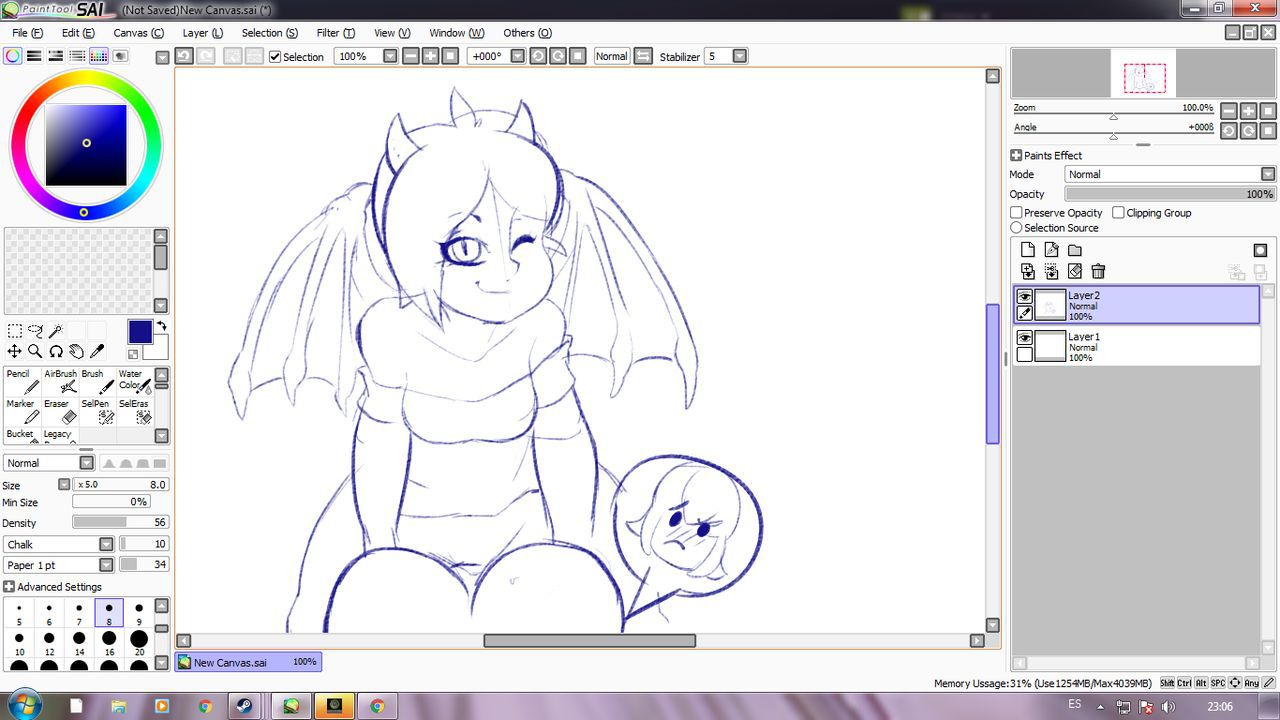The image size is (1280, 720).
Task: Toggle the layer mask button in layer panel
Action: point(1260,250)
